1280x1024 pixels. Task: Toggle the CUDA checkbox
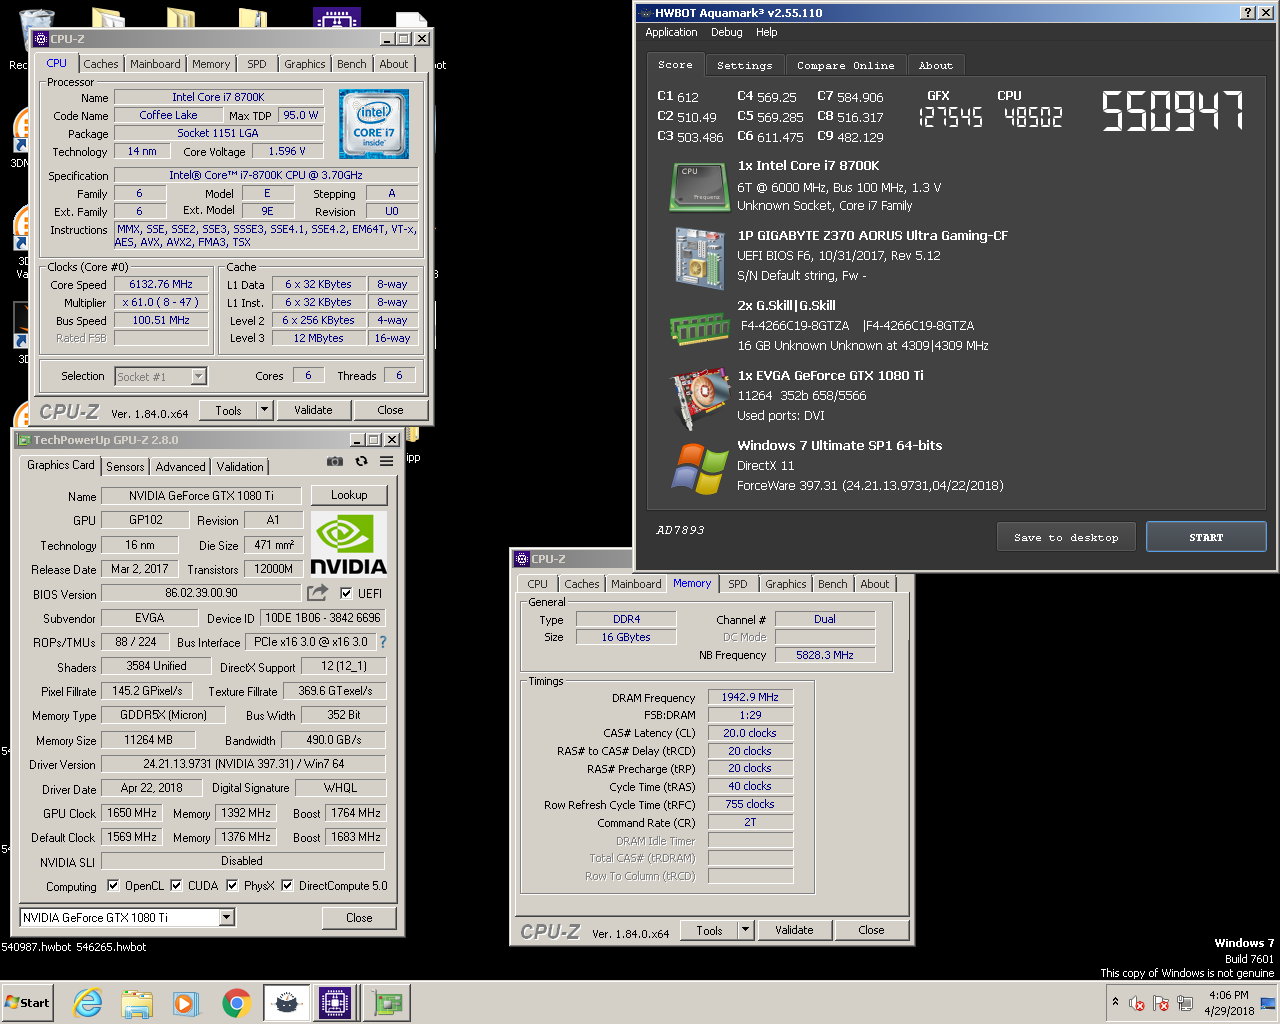176,885
